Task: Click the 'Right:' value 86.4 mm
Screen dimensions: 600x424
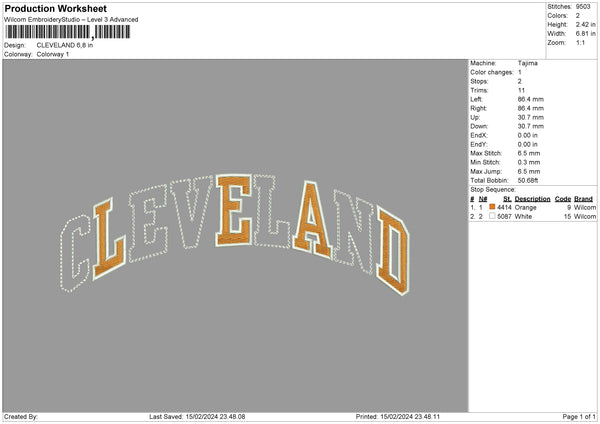Action: [531, 108]
